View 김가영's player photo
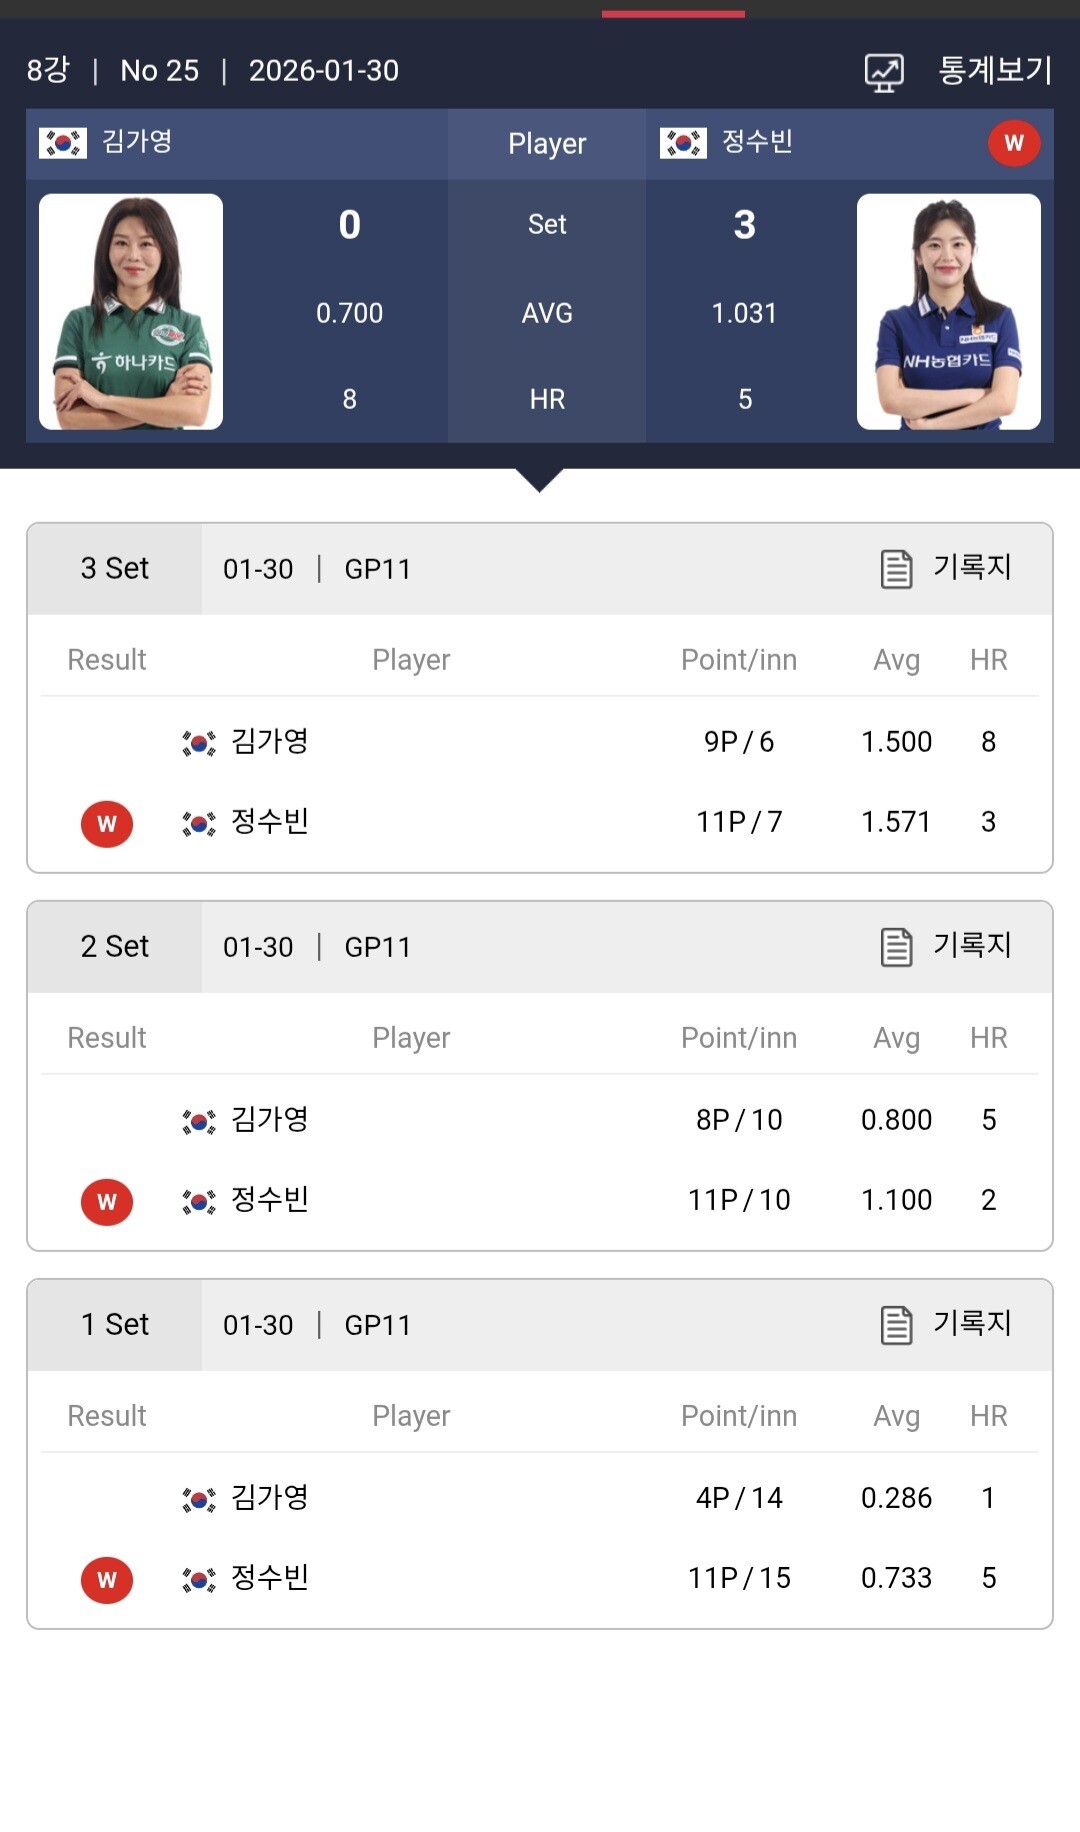1080x1832 pixels. (131, 312)
